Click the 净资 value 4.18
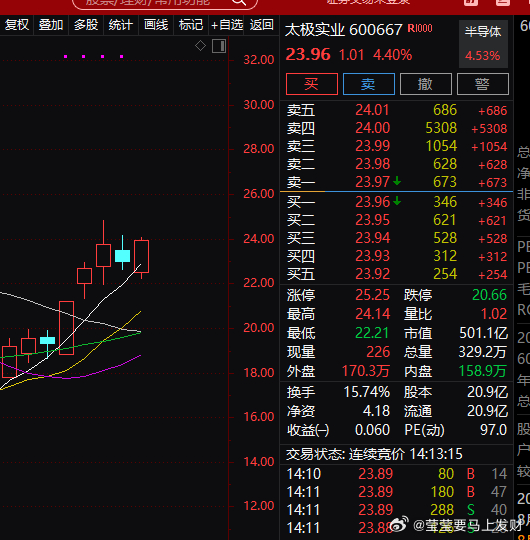The image size is (530, 540). point(376,411)
